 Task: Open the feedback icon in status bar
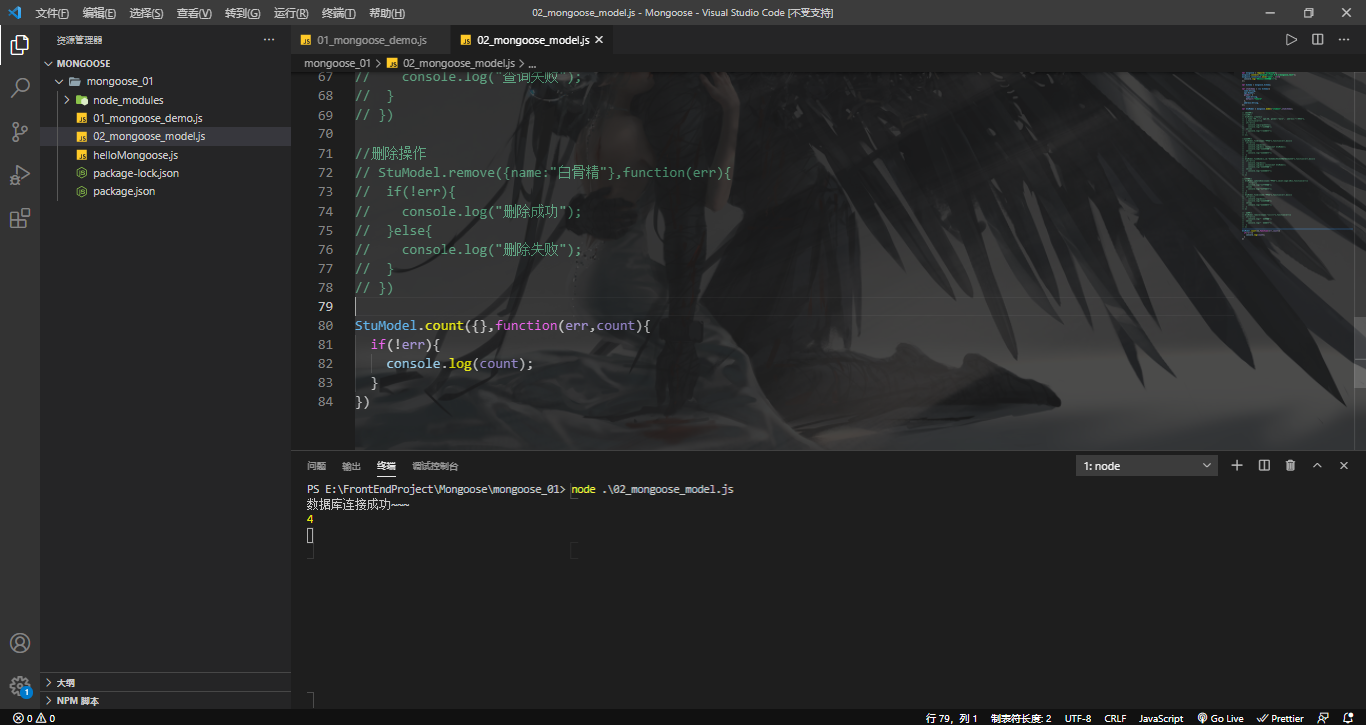coord(1324,718)
